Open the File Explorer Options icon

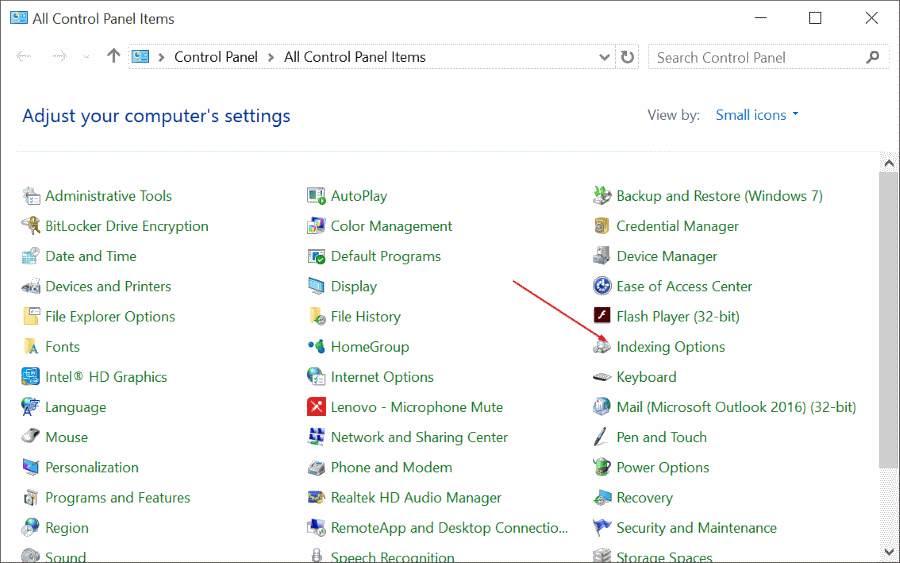tap(31, 317)
